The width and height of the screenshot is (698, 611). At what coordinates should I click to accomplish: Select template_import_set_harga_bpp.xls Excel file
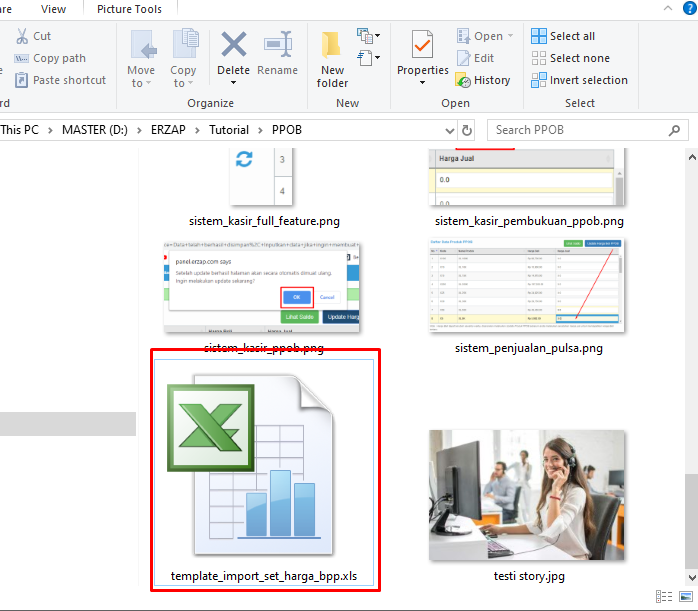(x=264, y=472)
